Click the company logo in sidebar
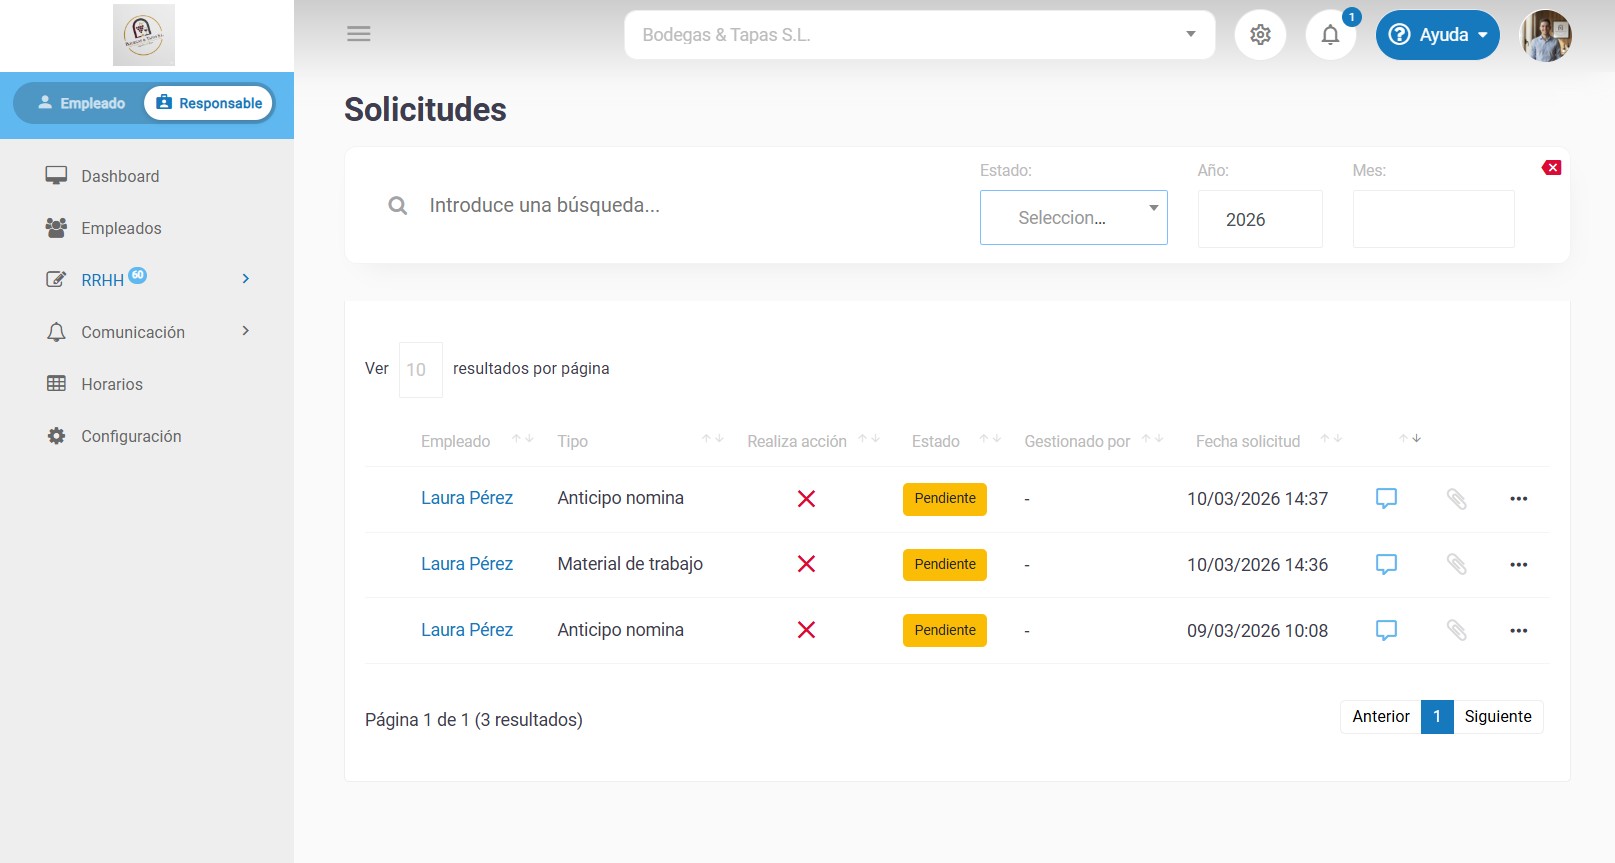Image resolution: width=1615 pixels, height=863 pixels. 144,35
